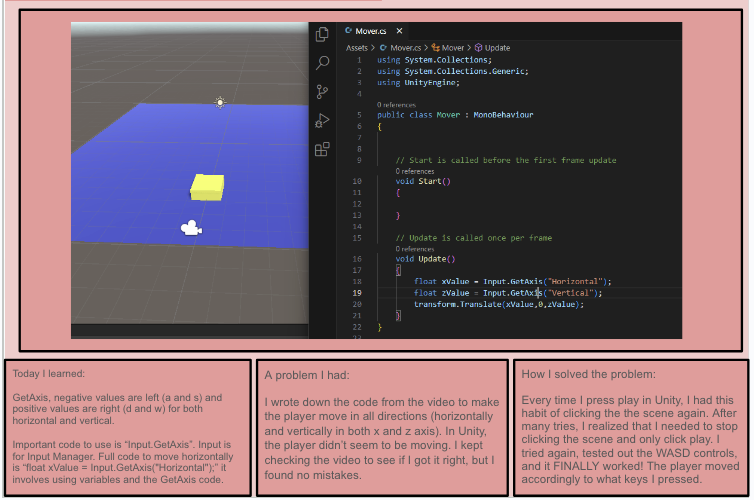The image size is (754, 500).
Task: Open the Search magnifier in activity bar
Action: pos(322,62)
